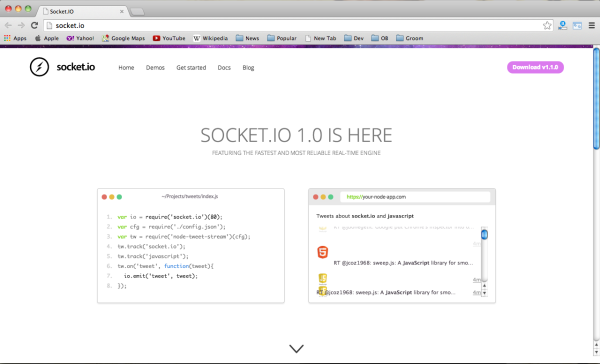This screenshot has width=600, height=364.
Task: Select the Socket.IO browser tab
Action: point(82,11)
